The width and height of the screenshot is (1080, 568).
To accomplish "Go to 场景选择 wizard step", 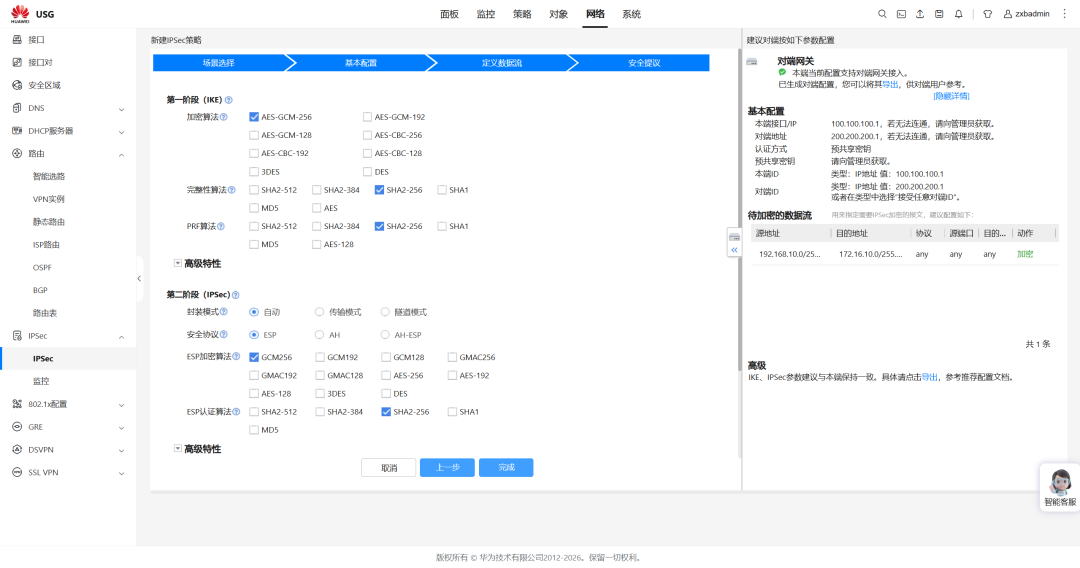I will click(219, 63).
